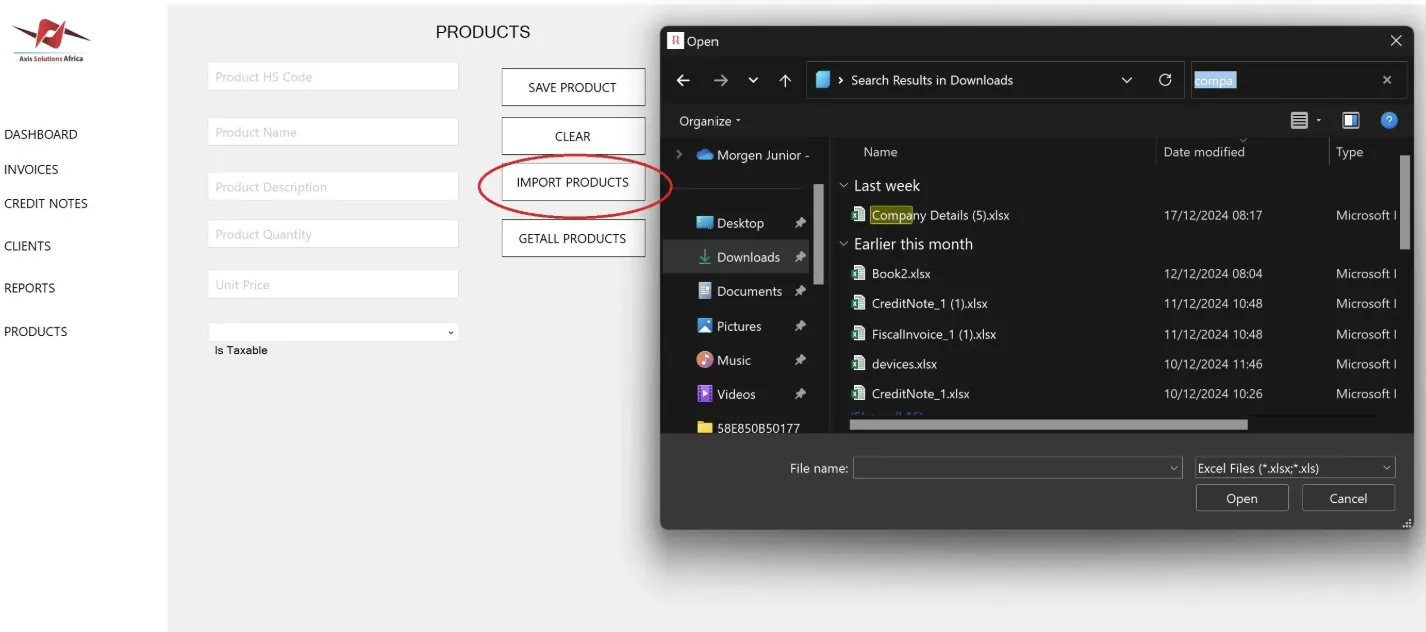Click the Open button
Screen dimensions: 1426x632
pyautogui.click(x=1242, y=498)
